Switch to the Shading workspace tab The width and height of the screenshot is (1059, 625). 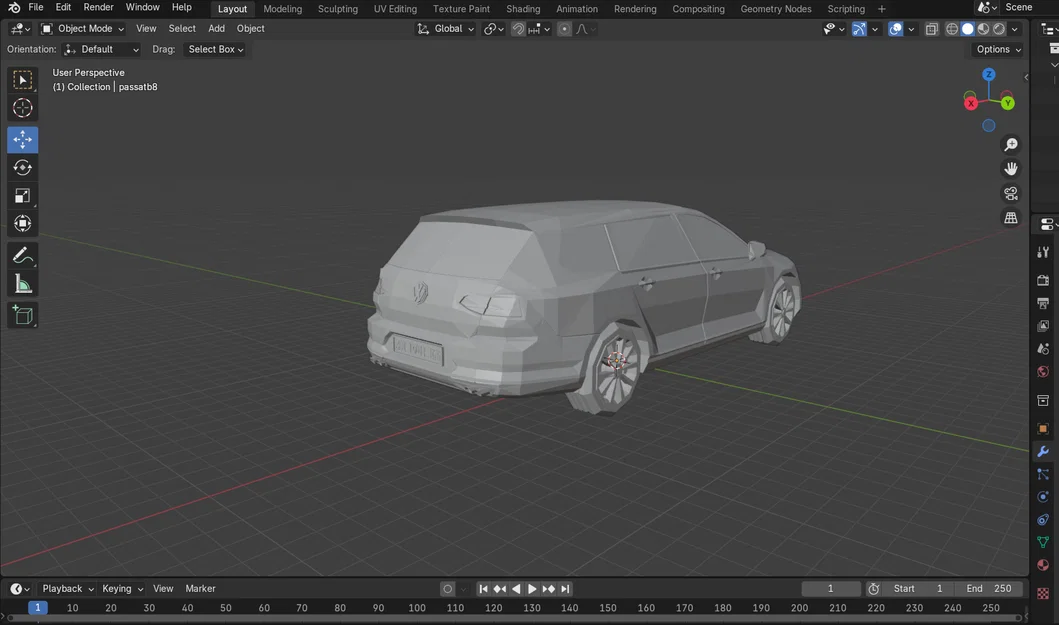click(522, 8)
